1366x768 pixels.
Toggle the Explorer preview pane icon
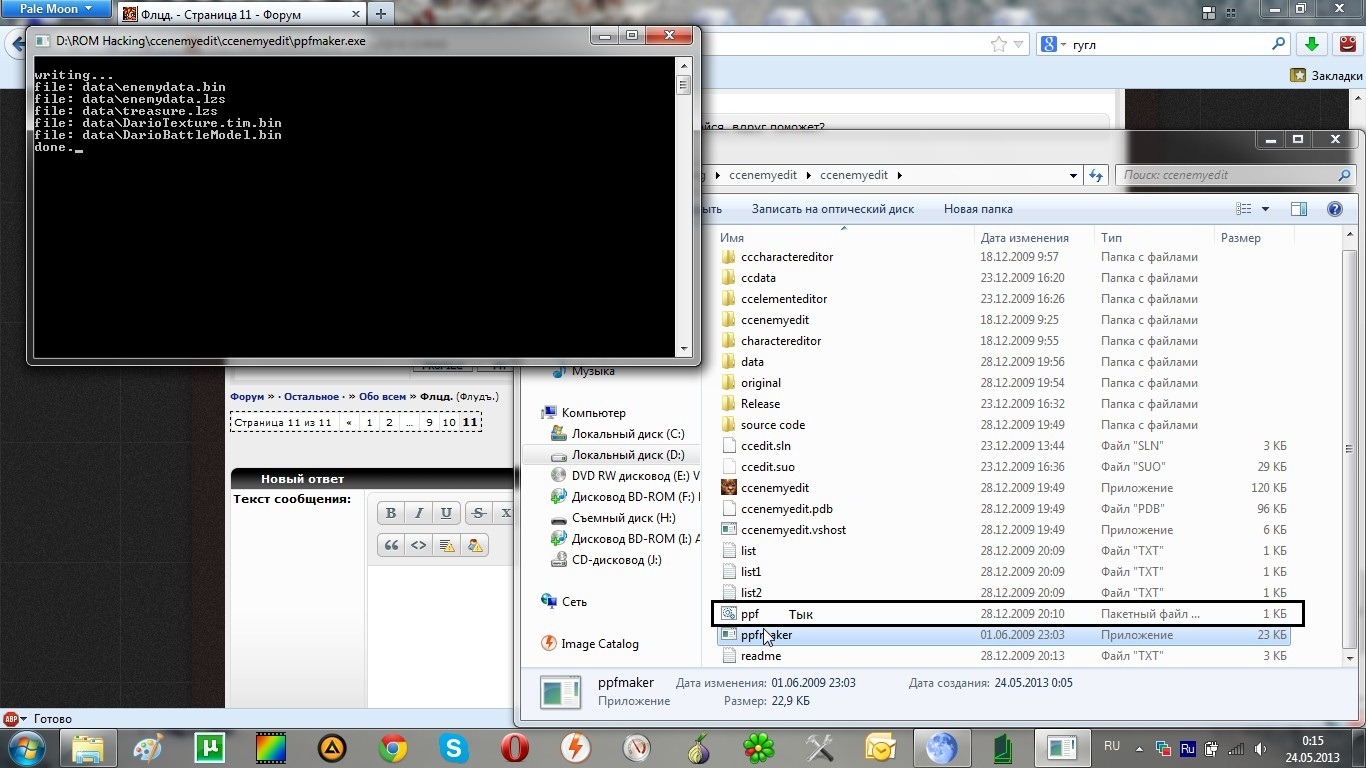point(1298,209)
